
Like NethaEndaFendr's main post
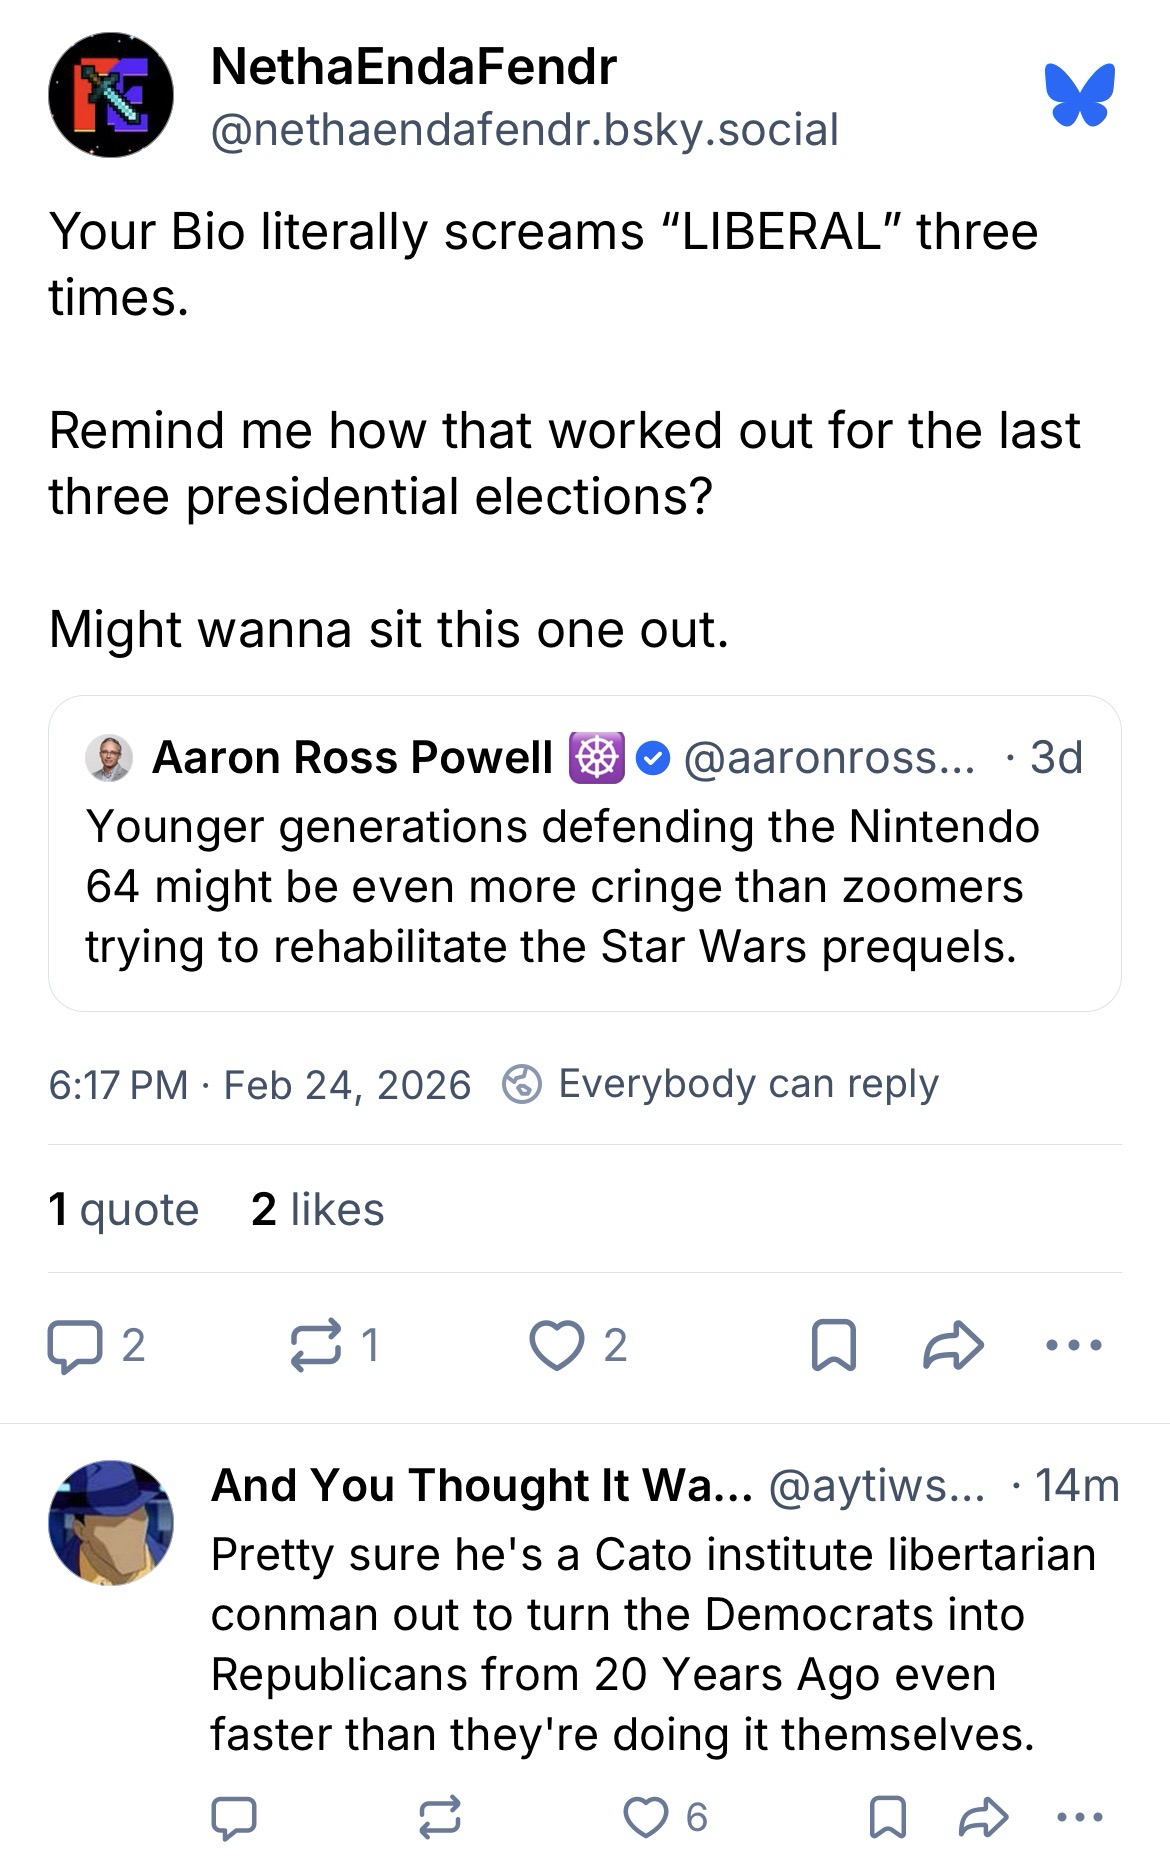point(556,1346)
